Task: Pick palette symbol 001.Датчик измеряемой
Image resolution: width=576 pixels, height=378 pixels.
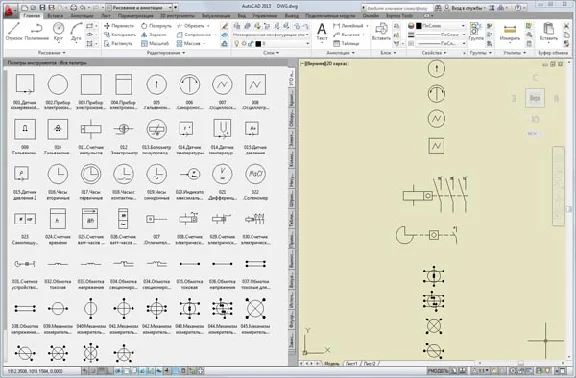Action: coord(25,91)
